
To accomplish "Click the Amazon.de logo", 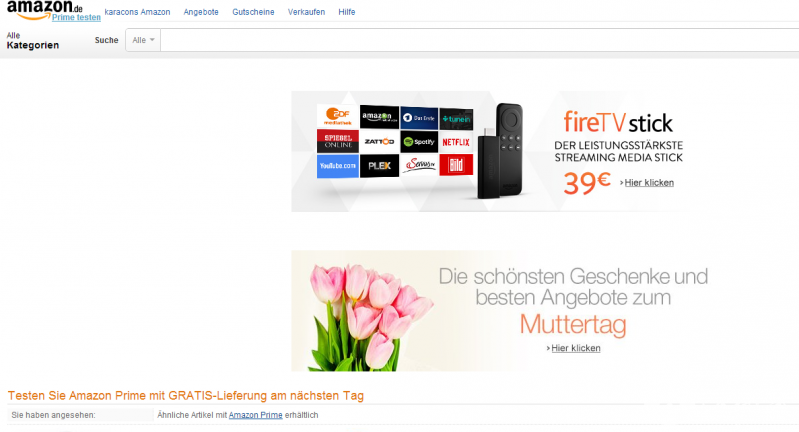I will pos(44,9).
